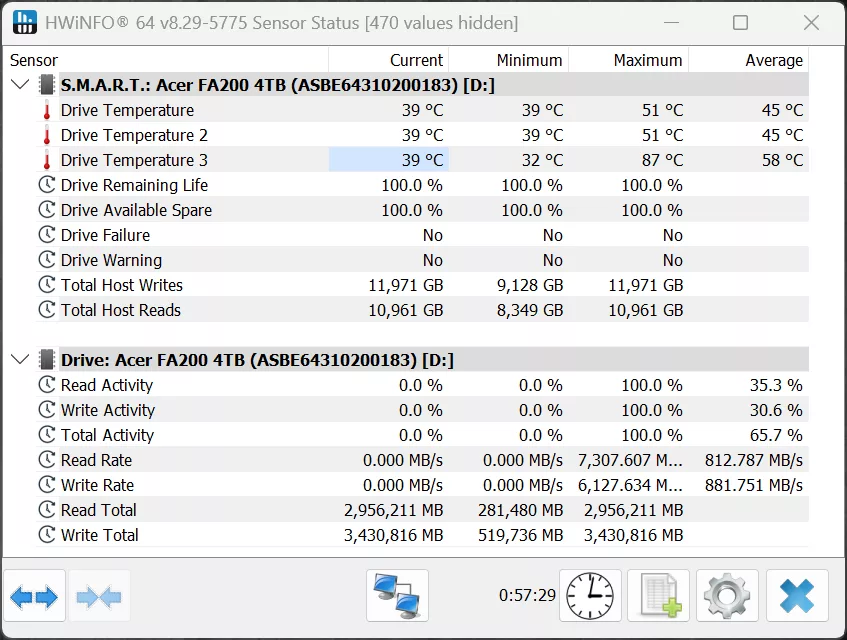Click clock icon beside Drive Remaining Life

pos(47,185)
